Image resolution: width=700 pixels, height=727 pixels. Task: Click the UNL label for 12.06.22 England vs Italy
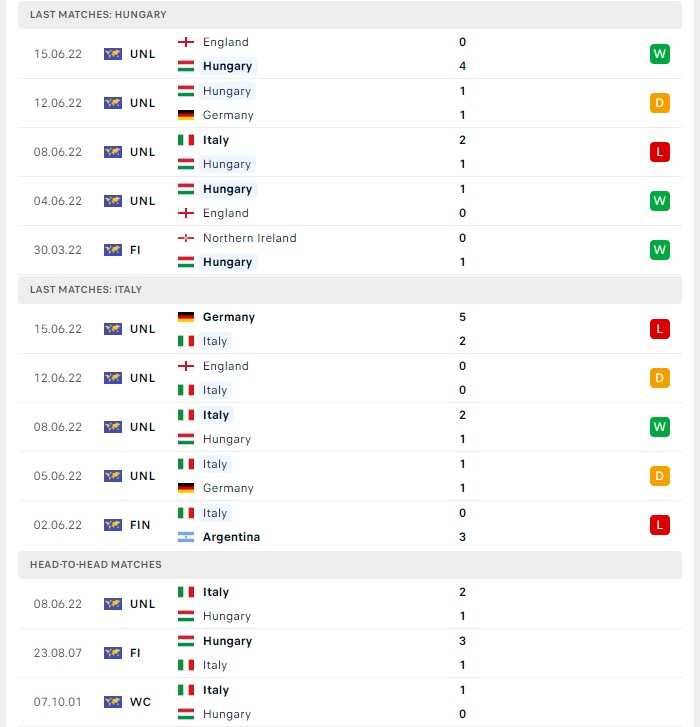[x=142, y=378]
